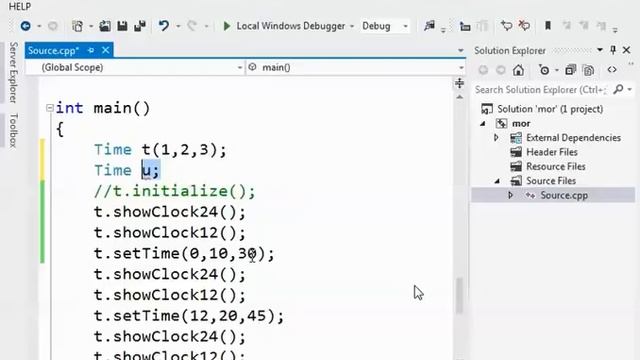Click the Comment out selected lines icon

point(507,26)
